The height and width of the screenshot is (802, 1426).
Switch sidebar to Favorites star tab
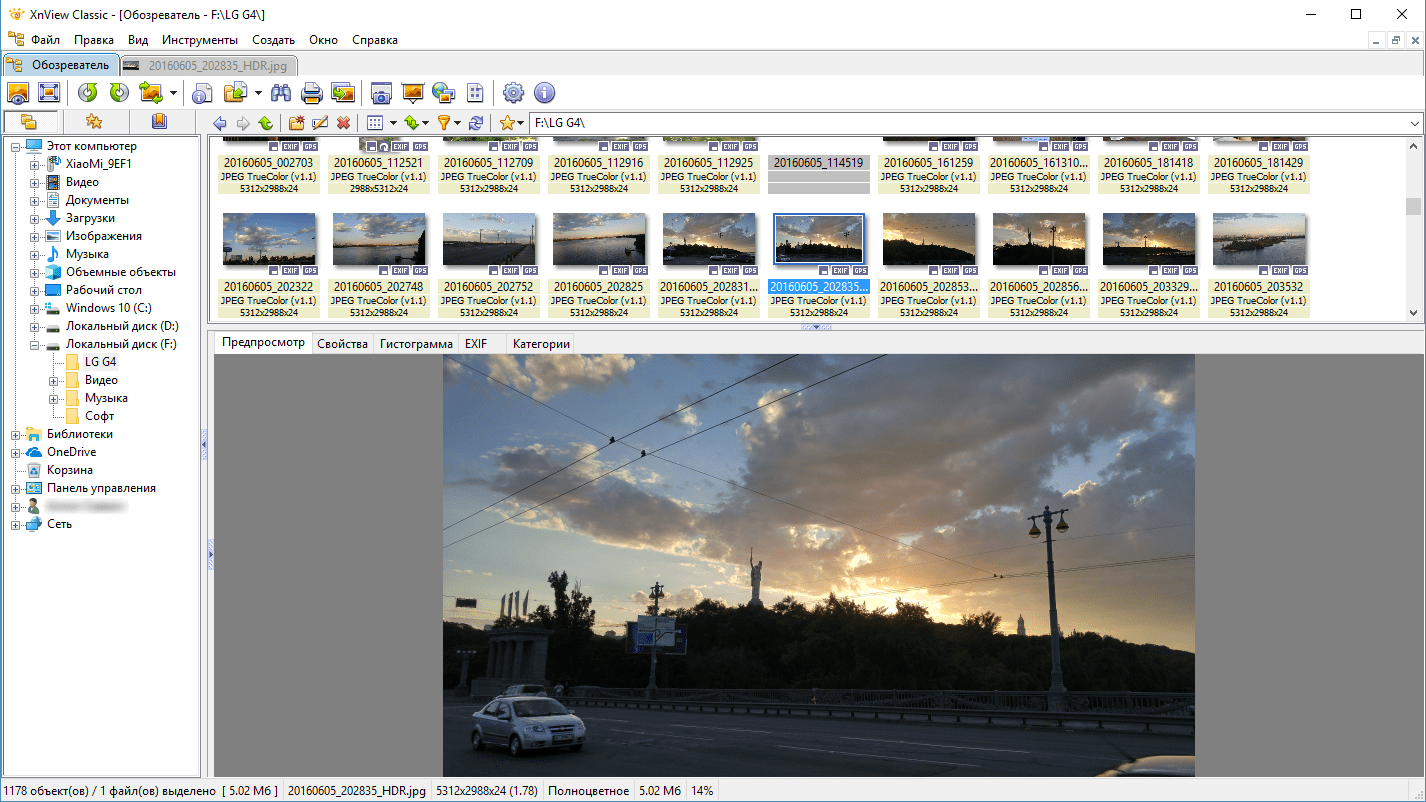(94, 122)
